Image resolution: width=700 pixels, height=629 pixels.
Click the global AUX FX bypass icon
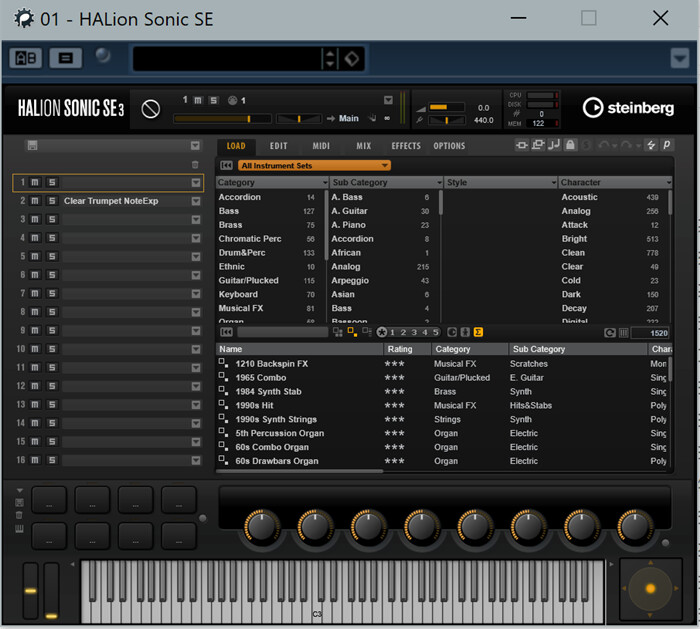[x=538, y=145]
